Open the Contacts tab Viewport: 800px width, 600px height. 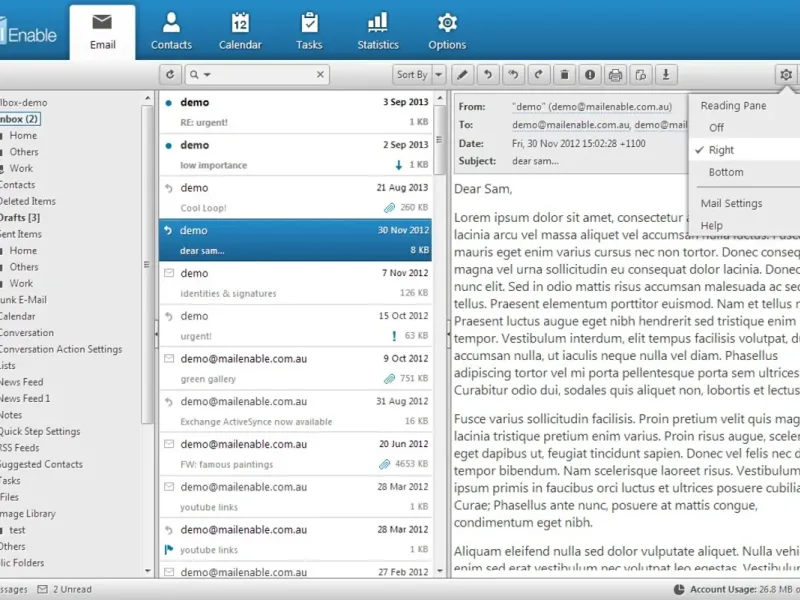click(171, 33)
